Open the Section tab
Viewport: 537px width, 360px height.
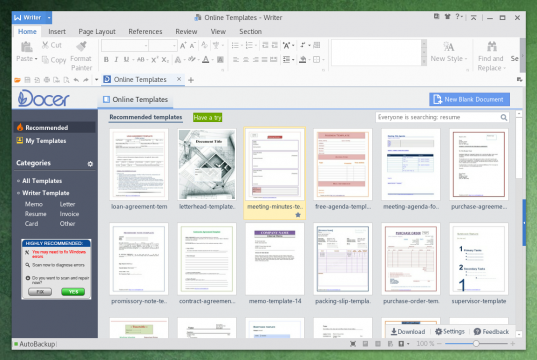(250, 32)
